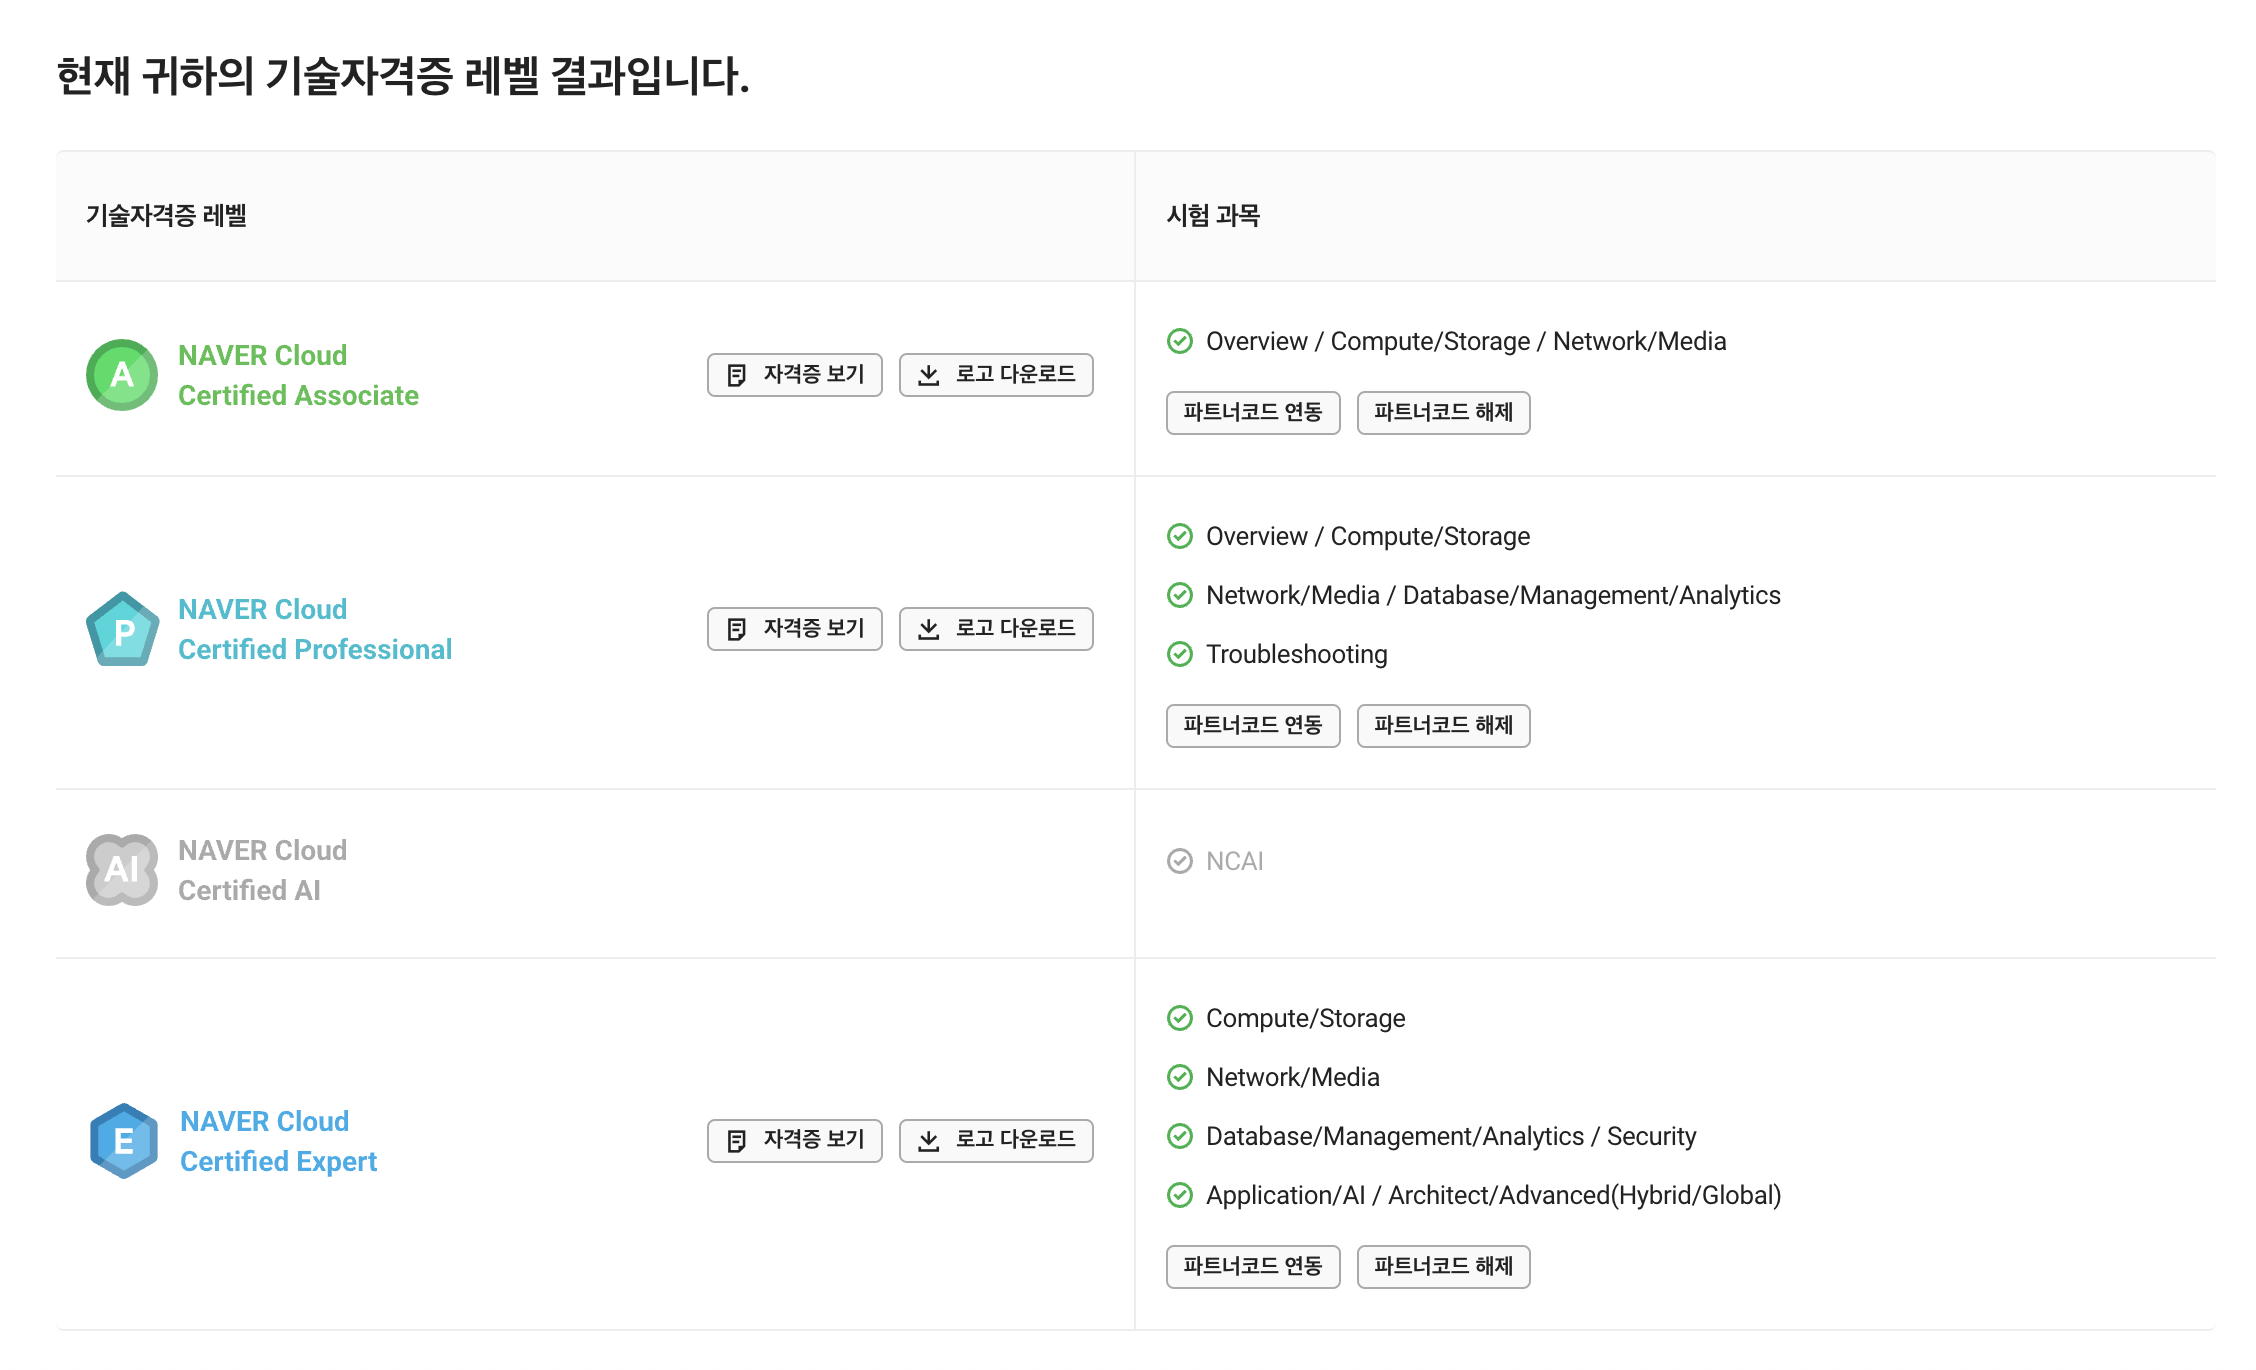This screenshot has height=1370, width=2256.
Task: Click the green Associate 'A' badge icon
Action: click(122, 375)
